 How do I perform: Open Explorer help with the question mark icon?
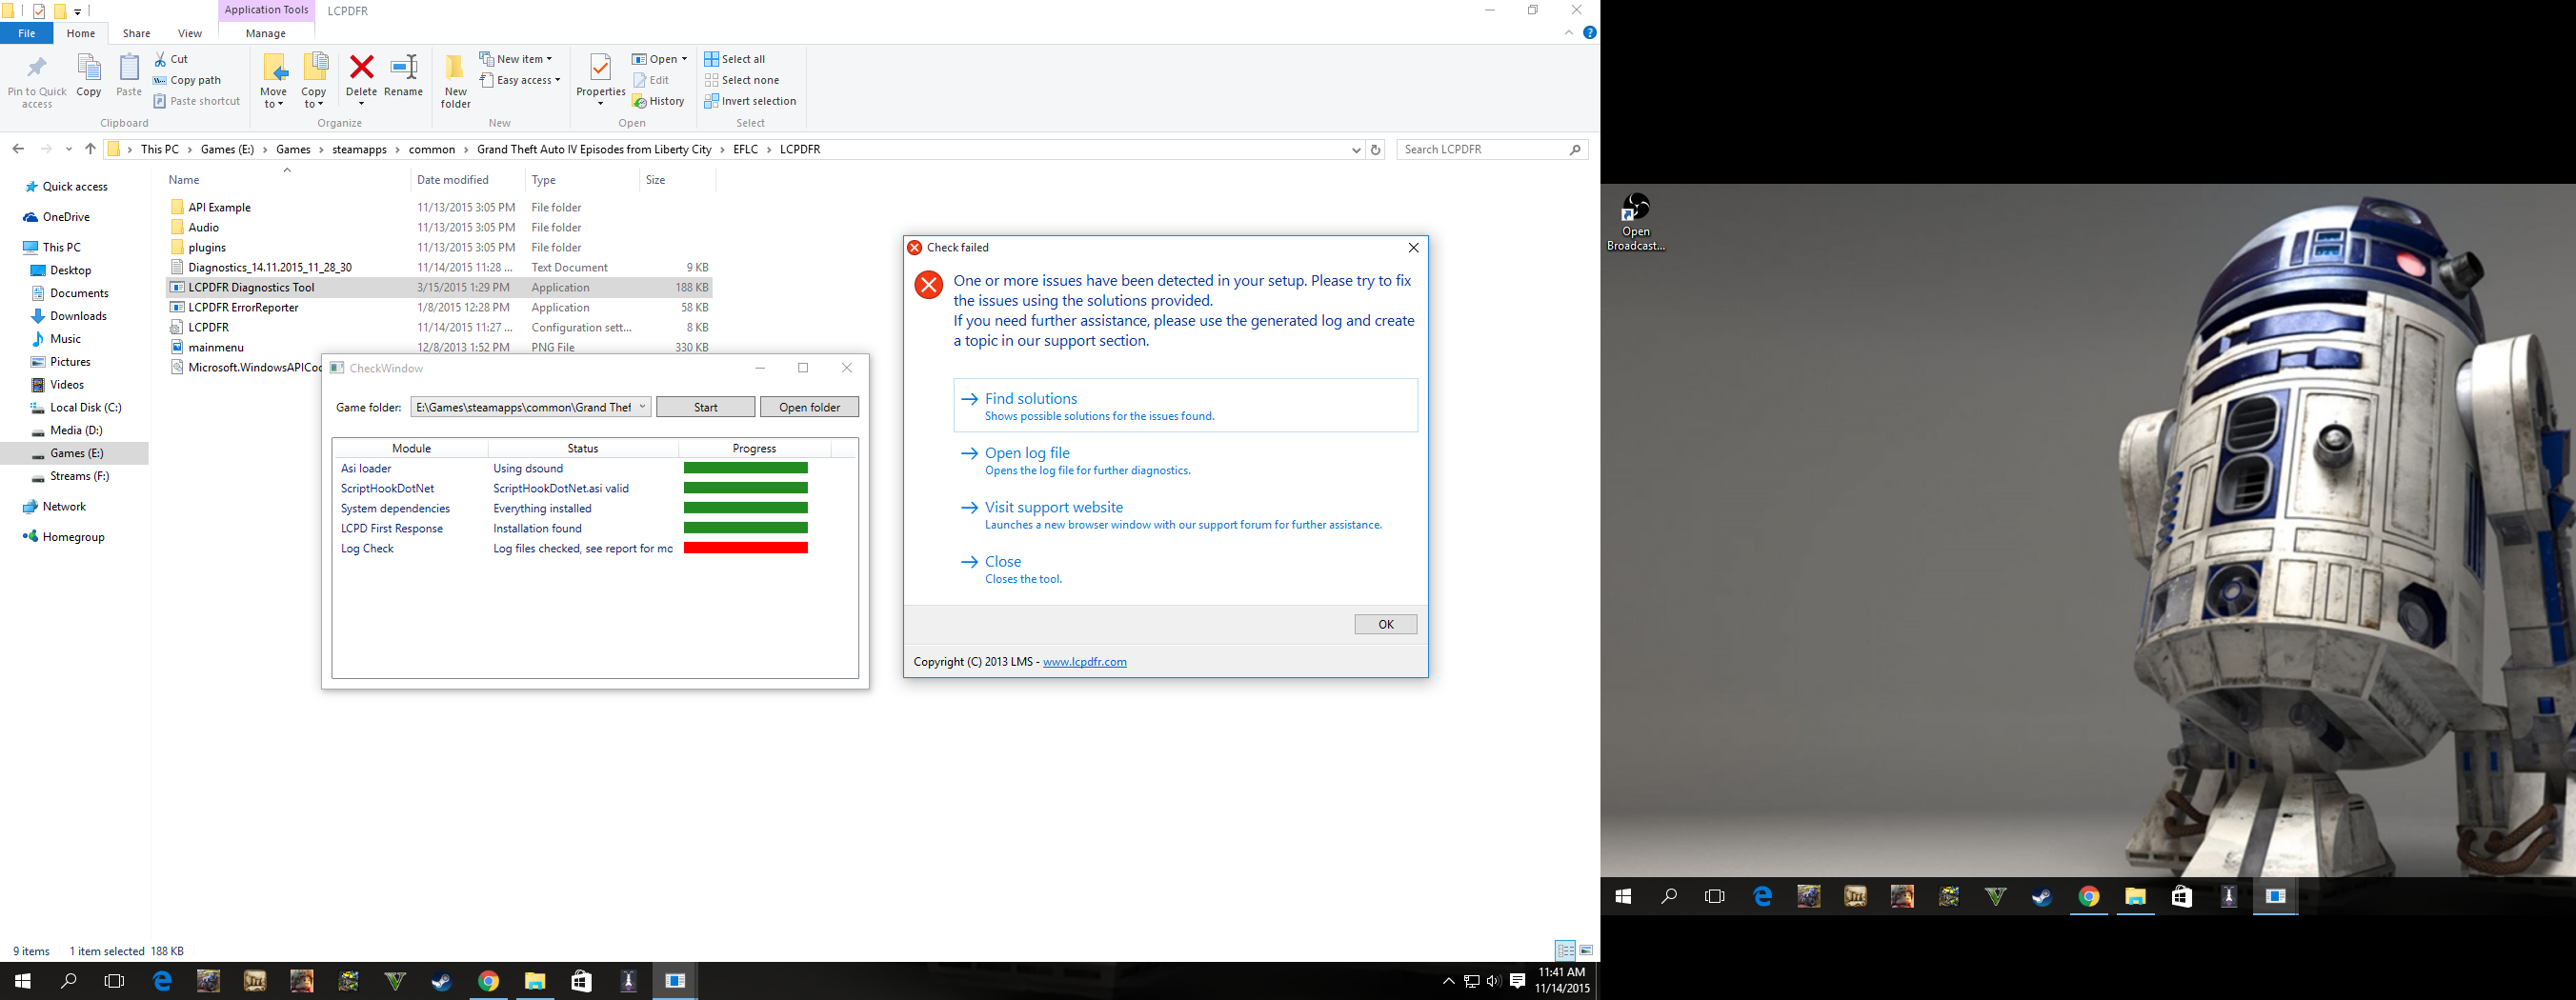click(x=1589, y=33)
